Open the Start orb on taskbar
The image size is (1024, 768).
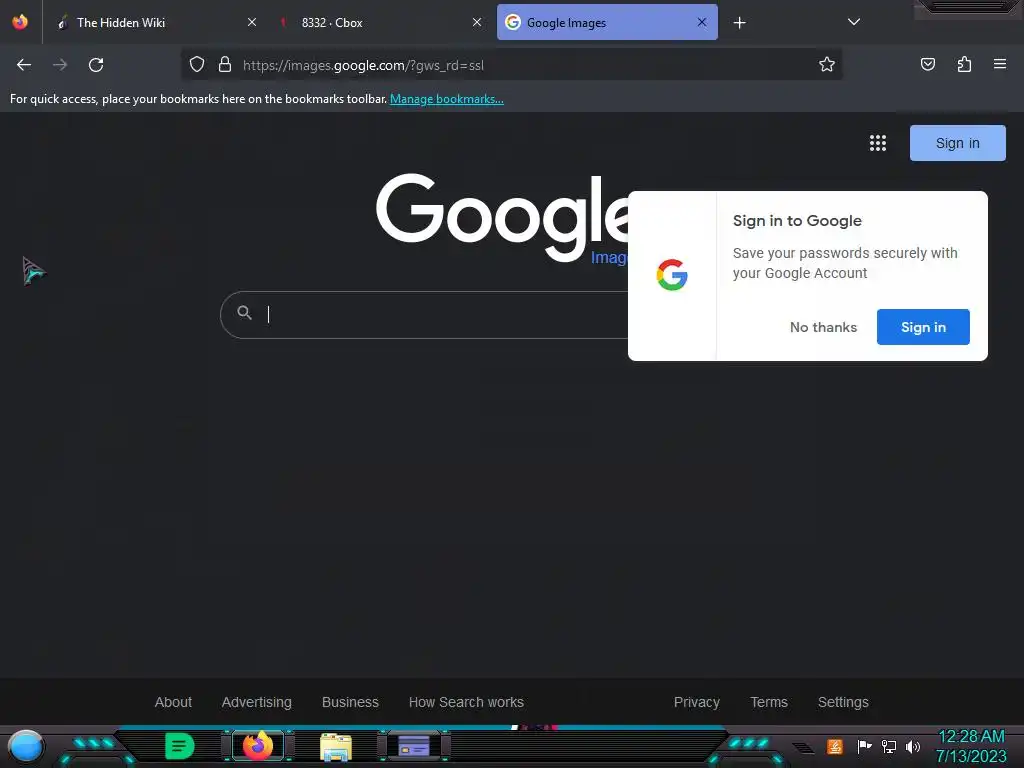25,746
